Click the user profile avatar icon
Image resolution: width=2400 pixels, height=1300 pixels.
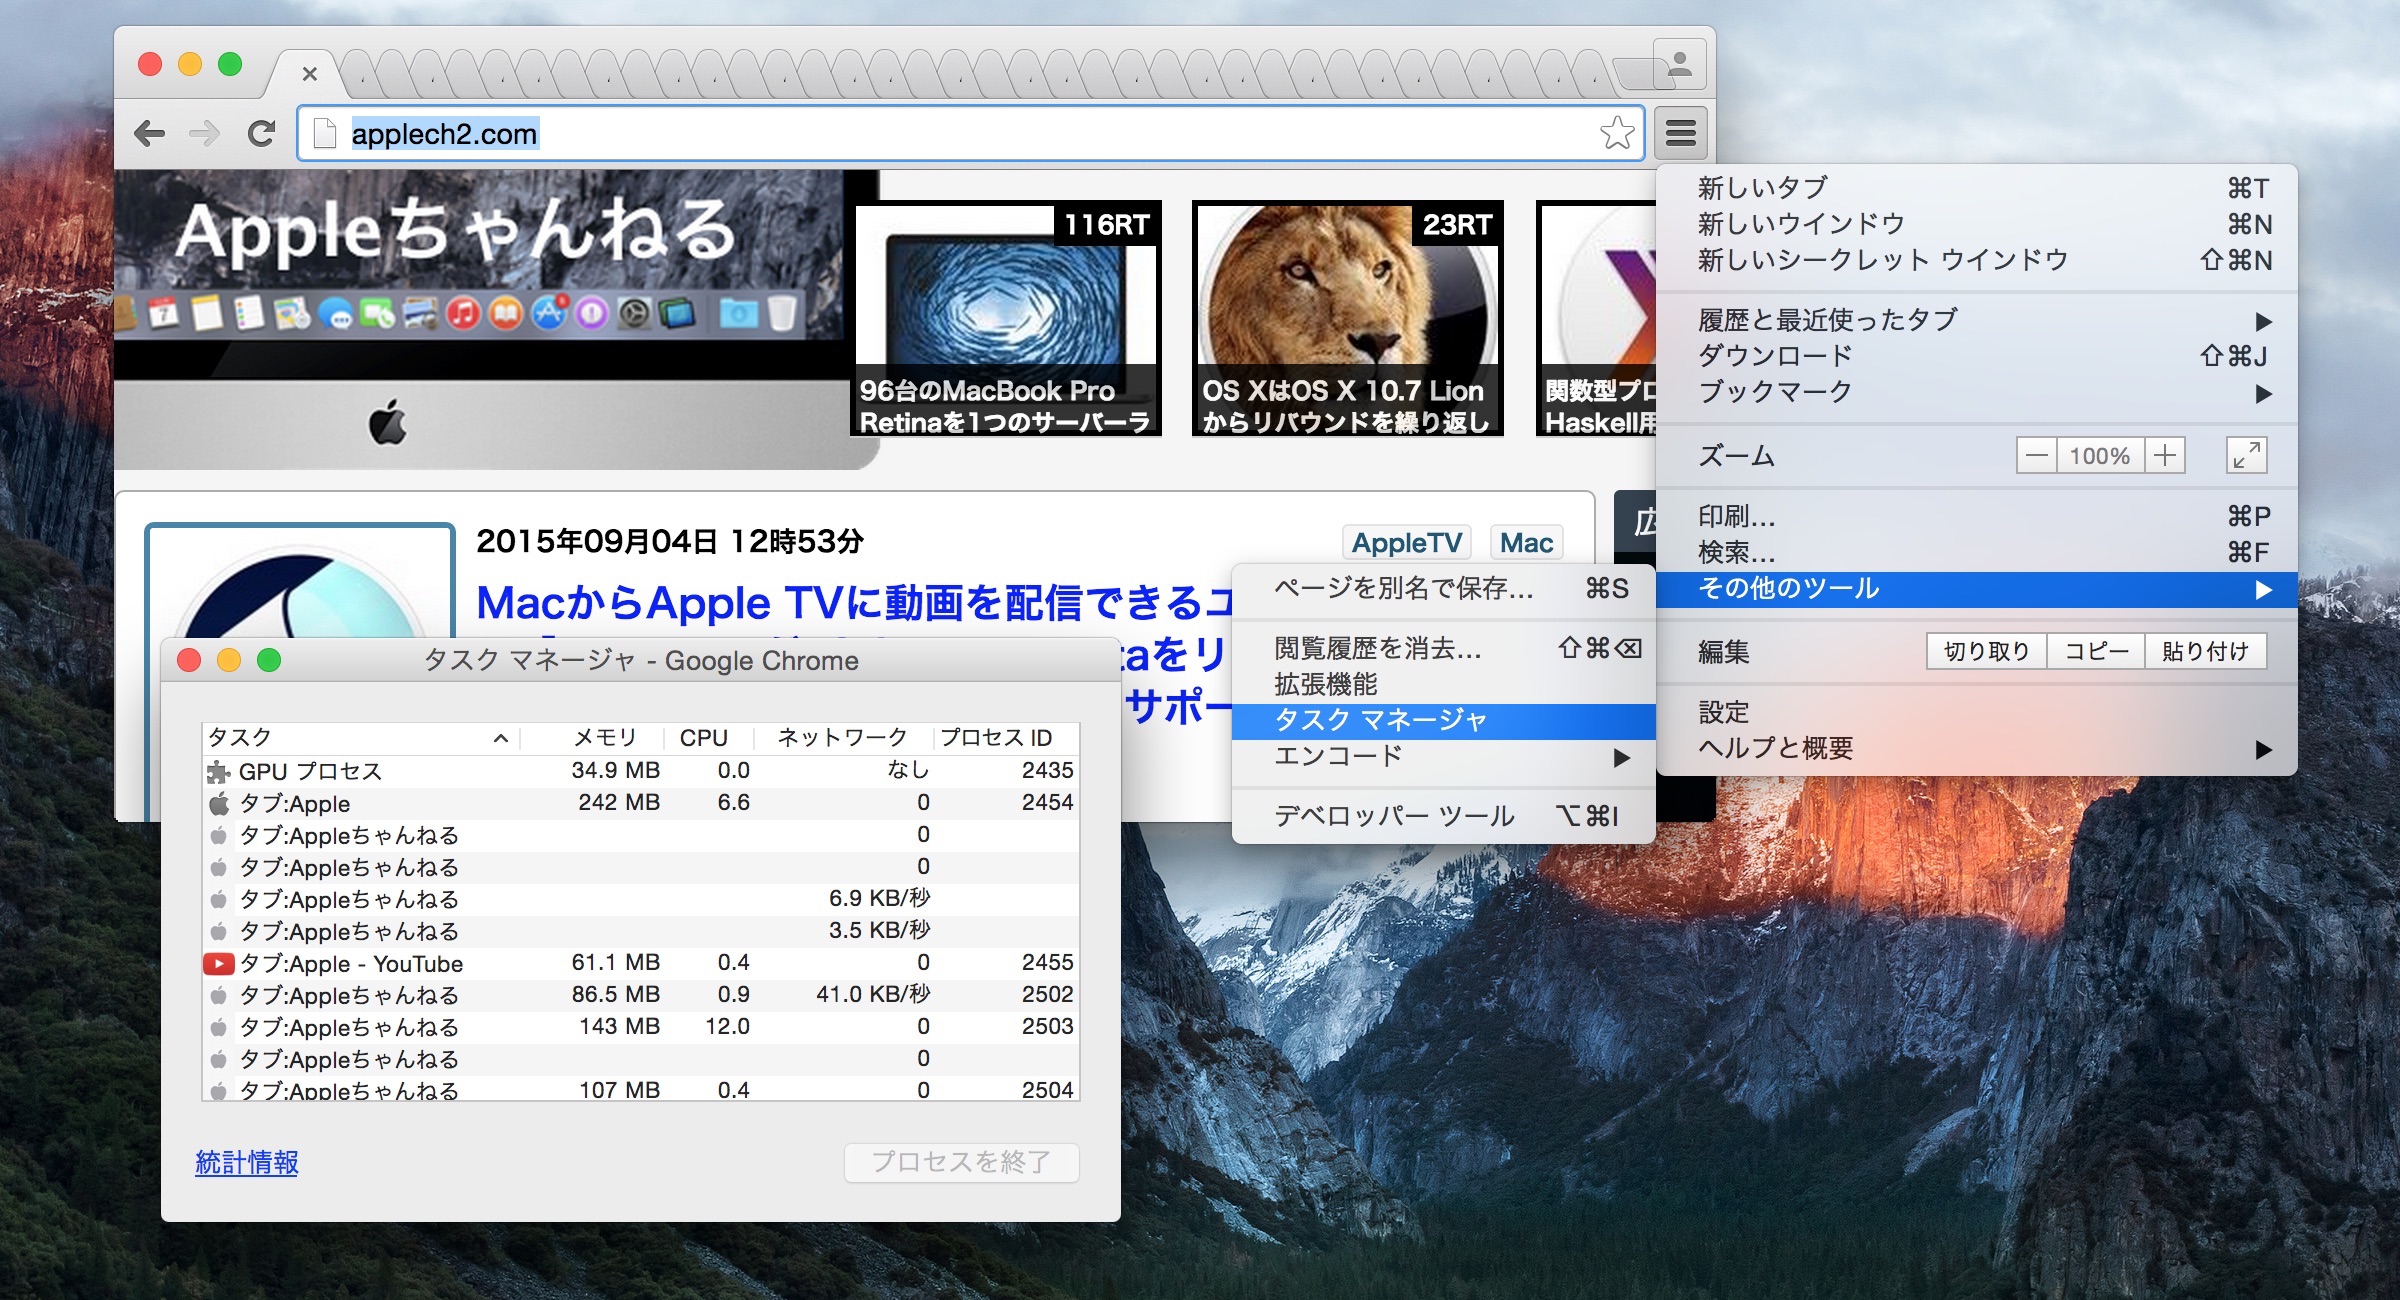(x=1680, y=65)
